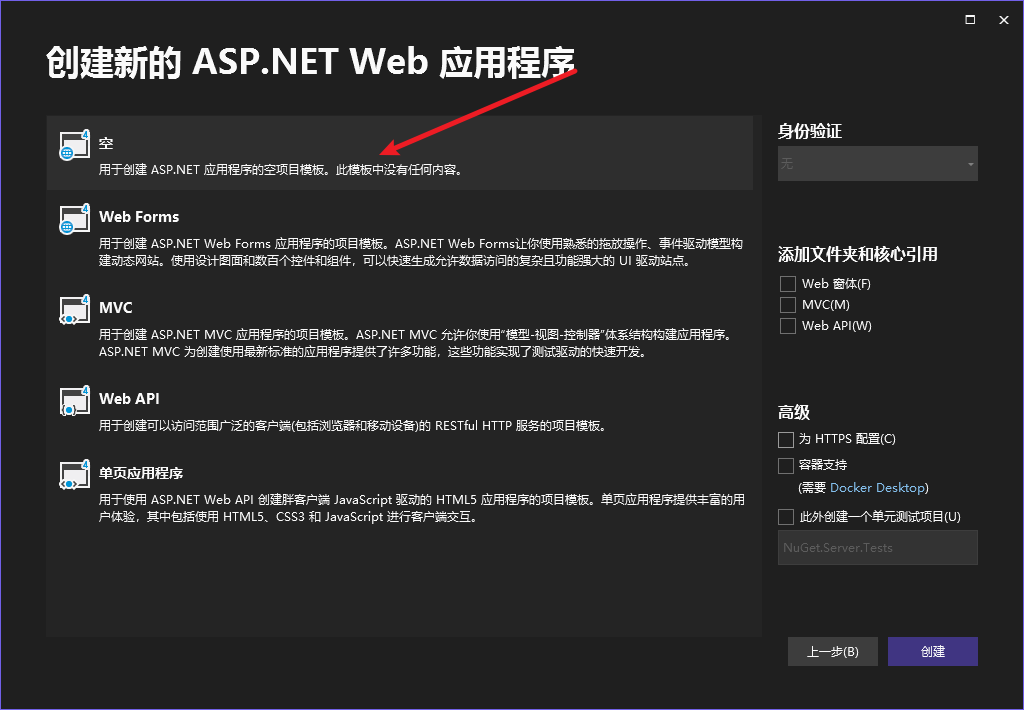This screenshot has height=710, width=1024.
Task: Open the 身份验证 dropdown
Action: (878, 163)
